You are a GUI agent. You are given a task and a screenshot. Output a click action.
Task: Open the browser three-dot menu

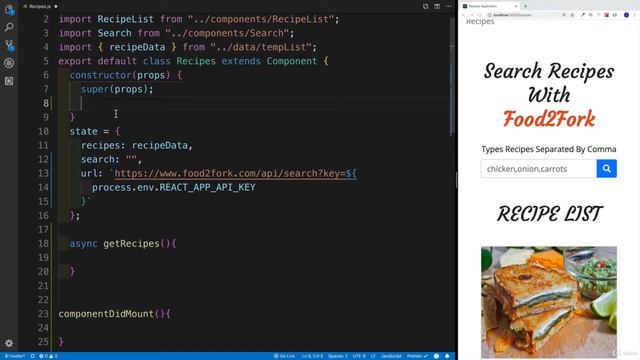[x=635, y=15]
